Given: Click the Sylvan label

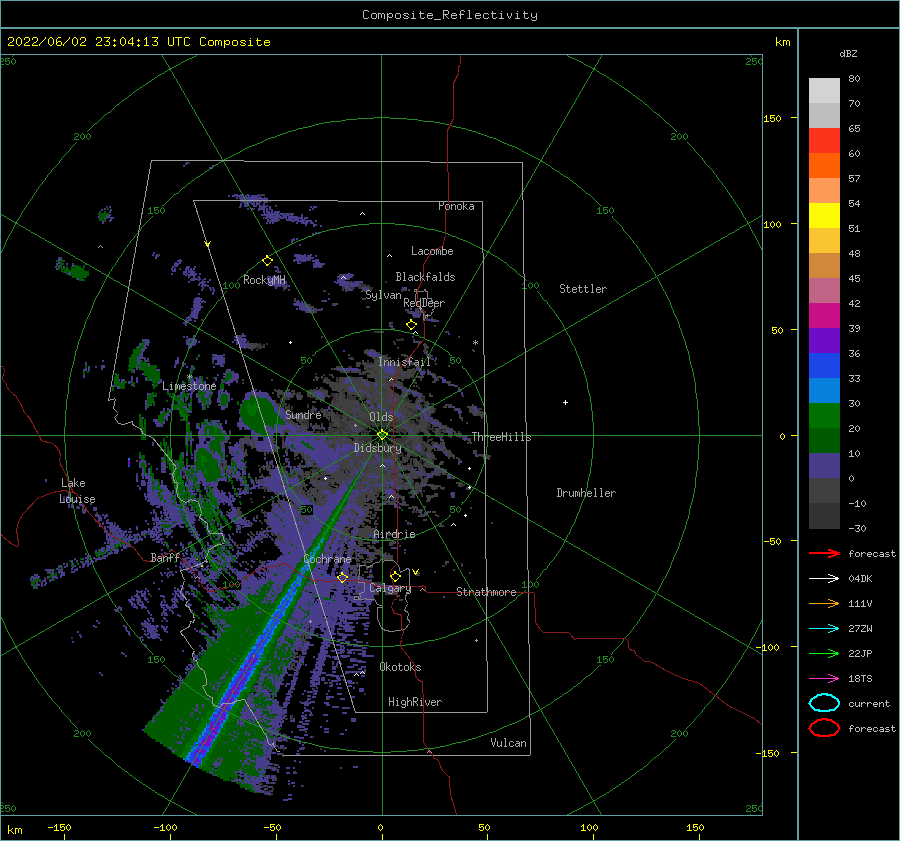Looking at the screenshot, I should (383, 296).
